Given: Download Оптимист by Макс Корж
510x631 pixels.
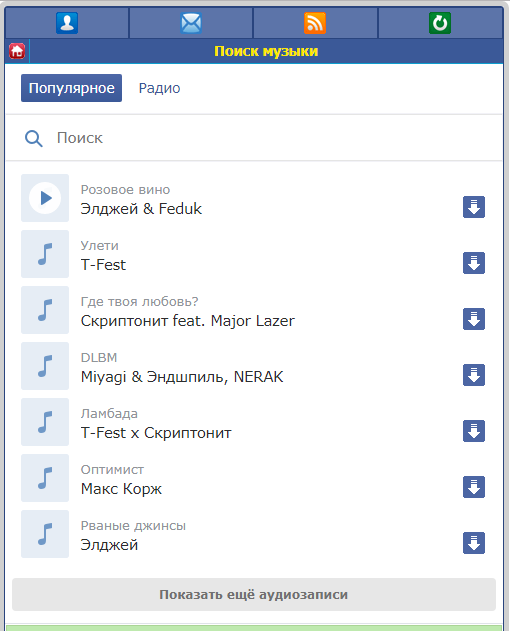Looking at the screenshot, I should 474,487.
